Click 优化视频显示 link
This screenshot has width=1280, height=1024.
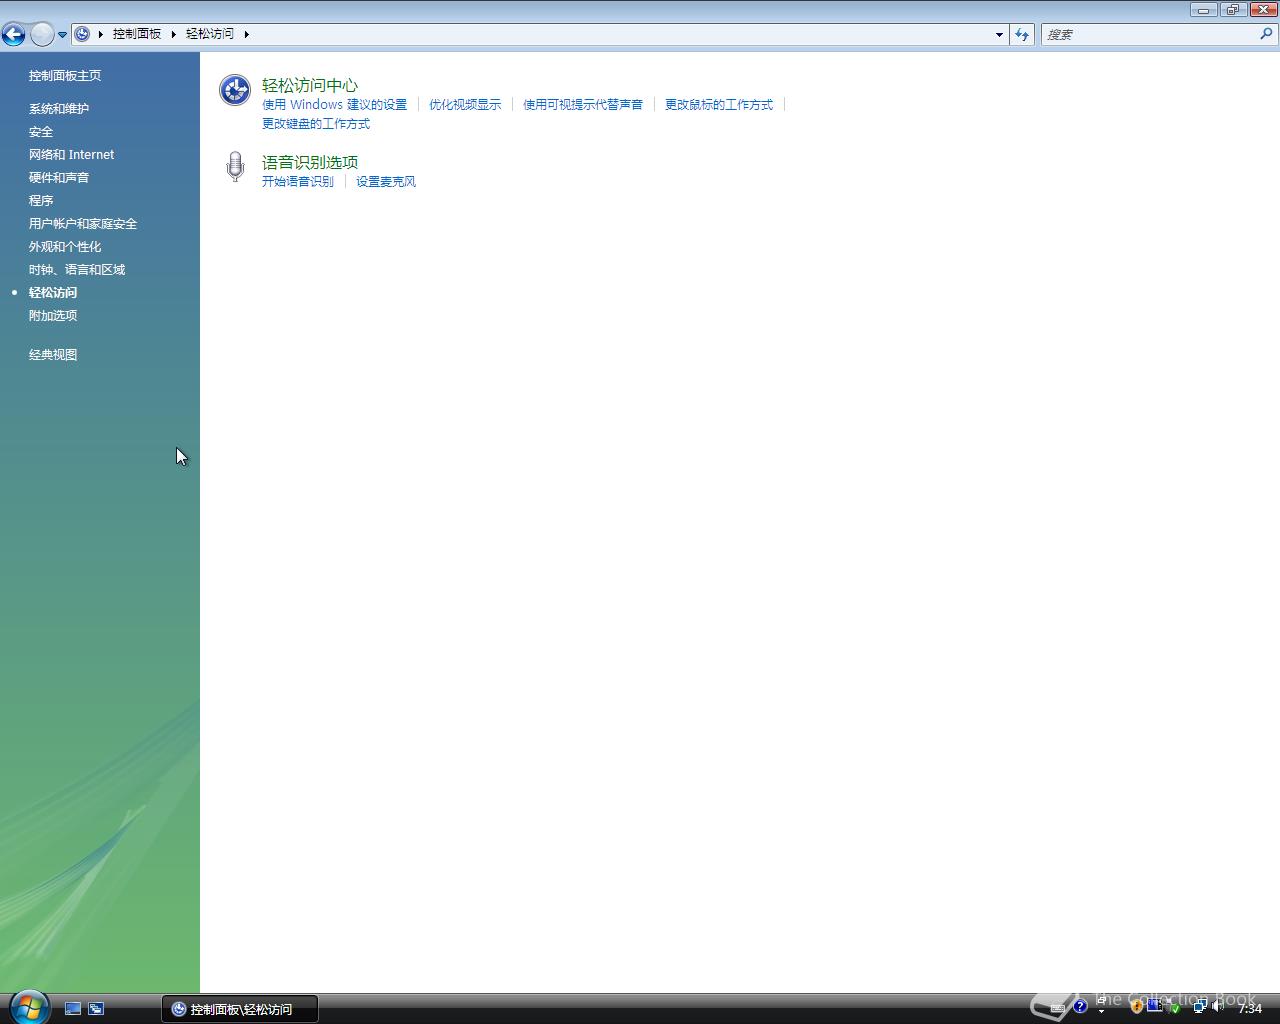click(x=465, y=105)
